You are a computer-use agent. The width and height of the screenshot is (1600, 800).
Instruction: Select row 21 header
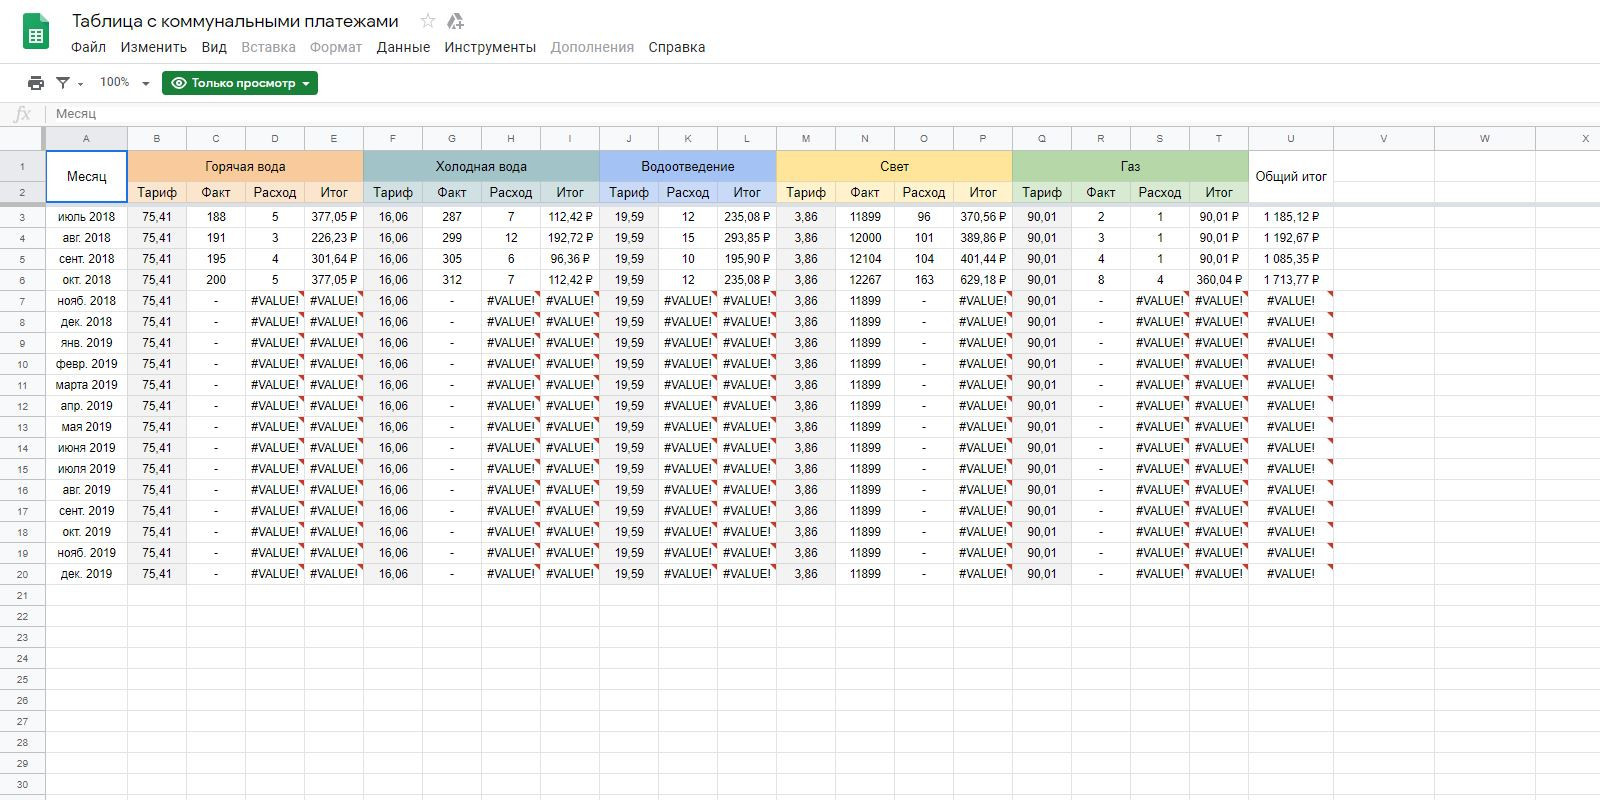click(22, 595)
